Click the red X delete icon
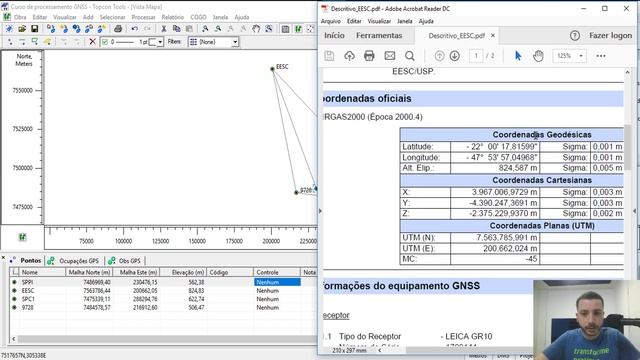Screen dimensions: 640x360 click(x=93, y=42)
